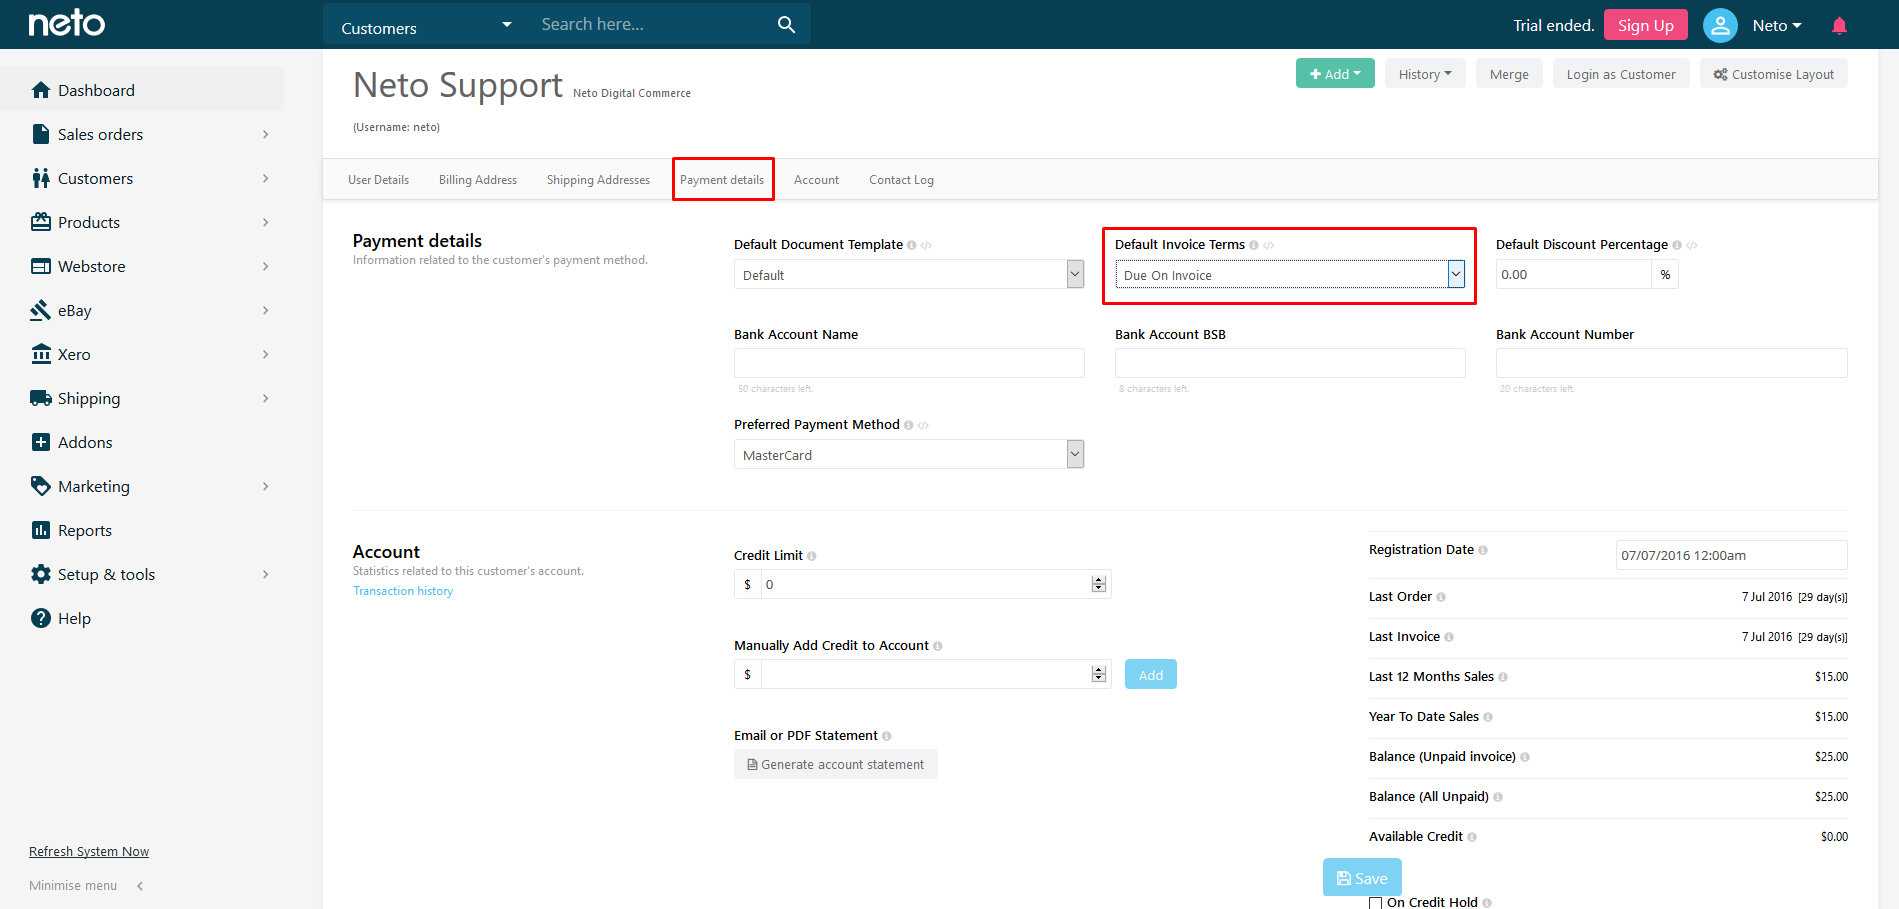Click the user avatar icon
Image resolution: width=1899 pixels, height=909 pixels.
click(x=1720, y=25)
